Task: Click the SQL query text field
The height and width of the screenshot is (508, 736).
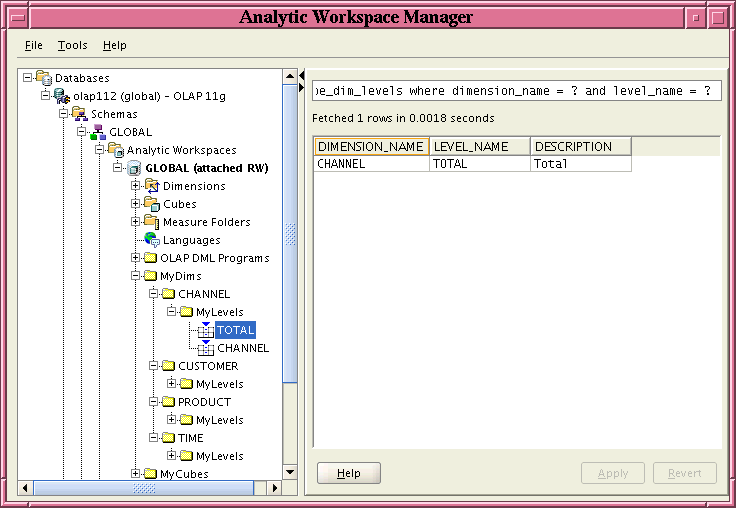Action: pos(516,91)
